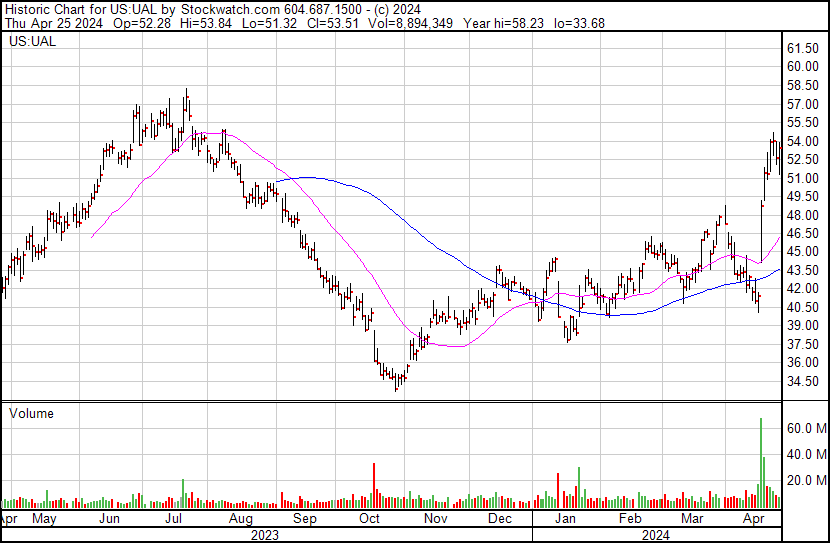Viewport: 830px width, 543px height.
Task: Click the 'Sep' month label
Action: pos(305,519)
